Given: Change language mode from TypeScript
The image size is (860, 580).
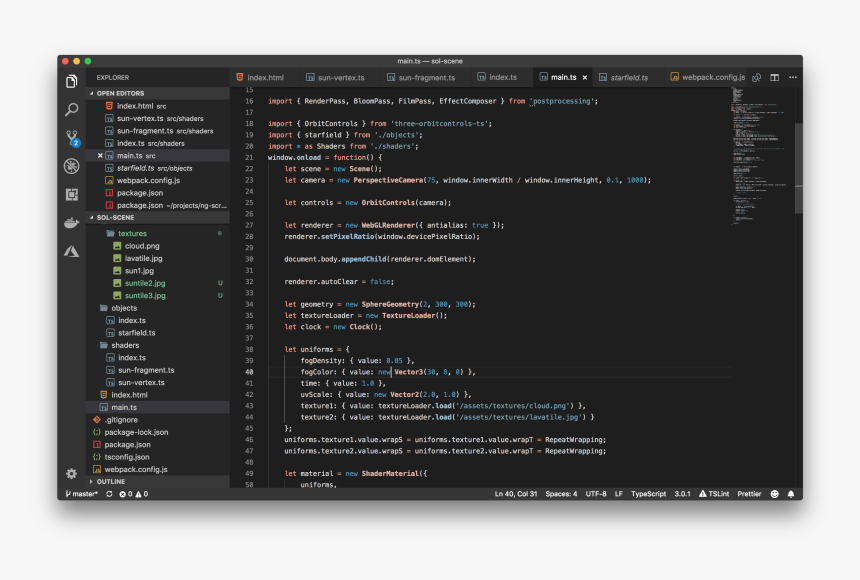Looking at the screenshot, I should click(648, 494).
